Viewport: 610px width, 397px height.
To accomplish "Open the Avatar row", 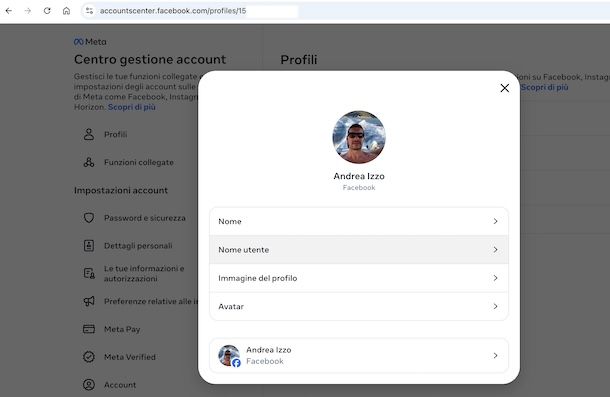I will coord(359,307).
